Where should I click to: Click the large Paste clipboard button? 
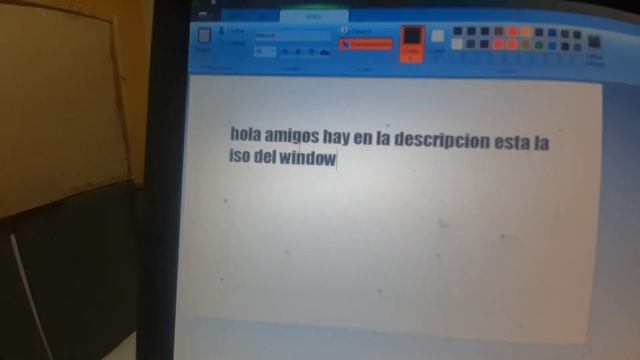(x=204, y=40)
